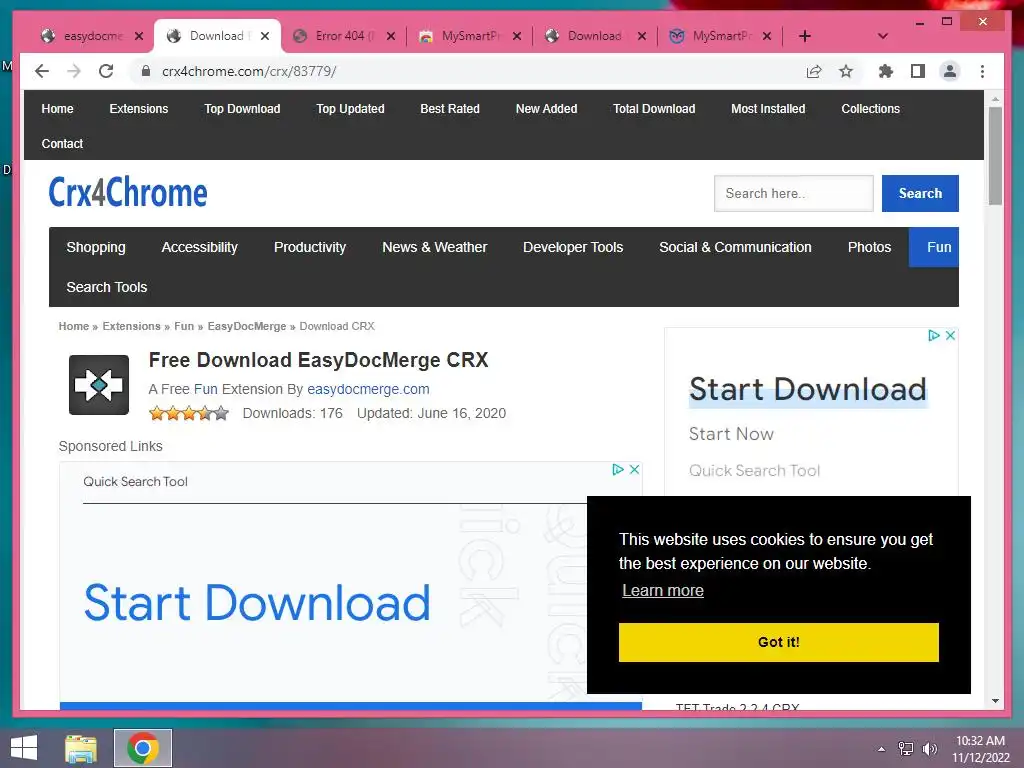Open Most Installed menu item
The image size is (1024, 768).
click(x=768, y=108)
